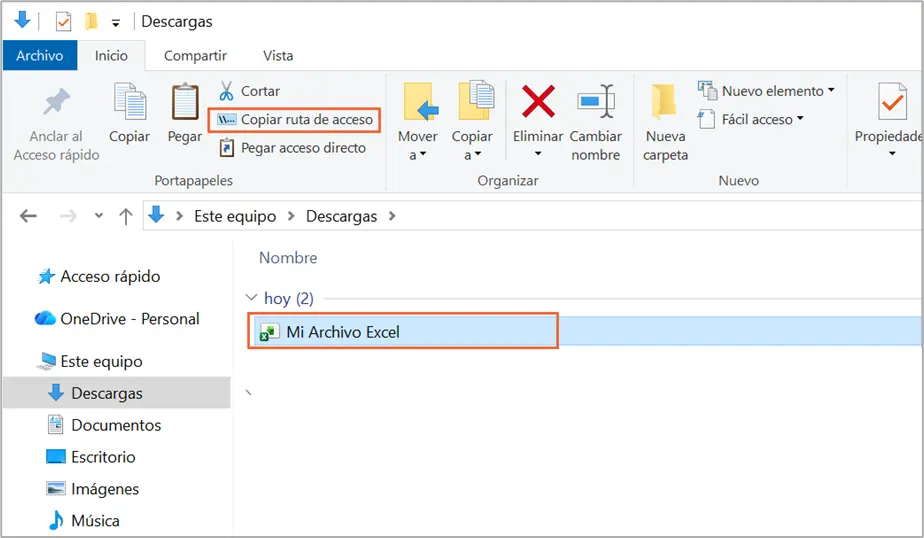Collapse the hoy (2) group

(252, 298)
